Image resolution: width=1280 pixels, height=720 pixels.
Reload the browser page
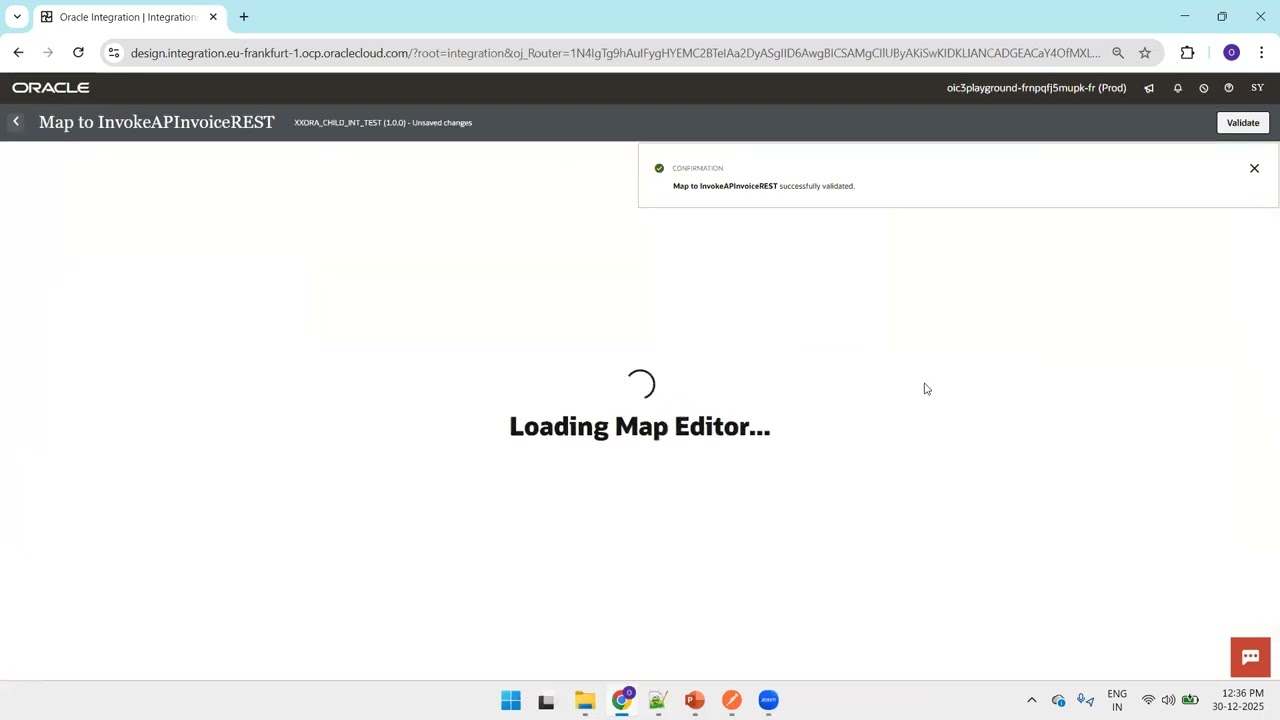pyautogui.click(x=78, y=53)
